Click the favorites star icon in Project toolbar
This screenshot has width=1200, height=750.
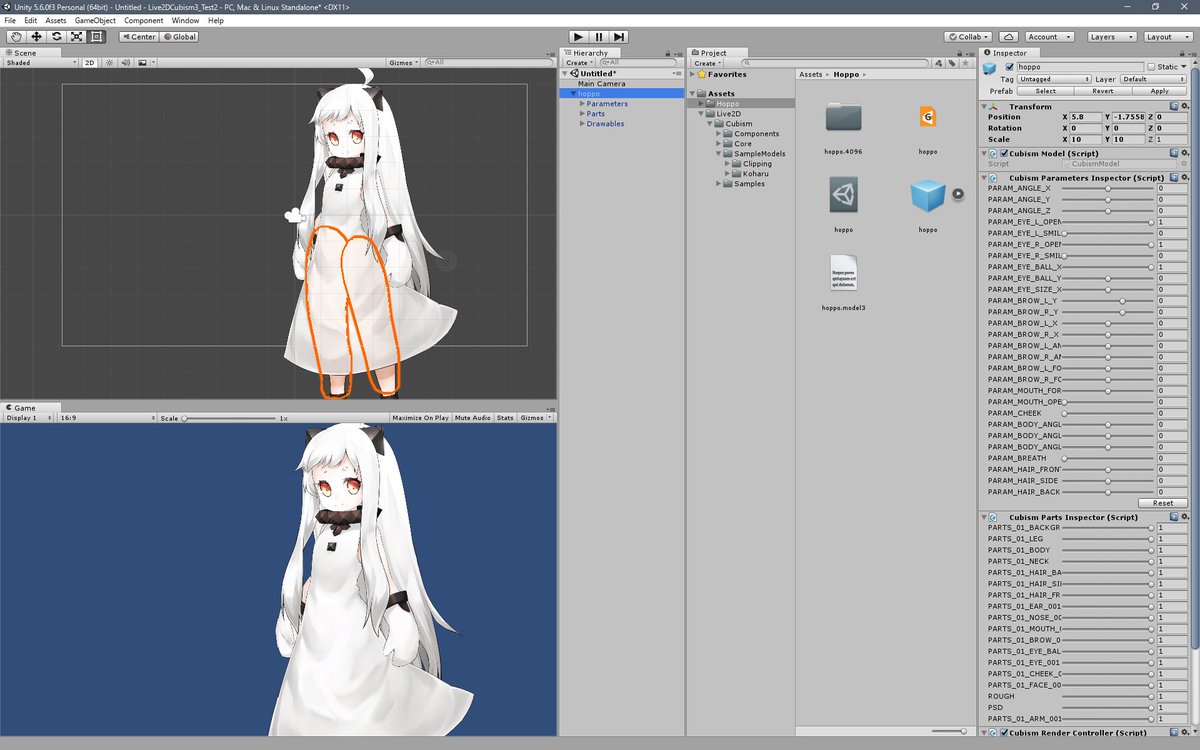click(966, 63)
